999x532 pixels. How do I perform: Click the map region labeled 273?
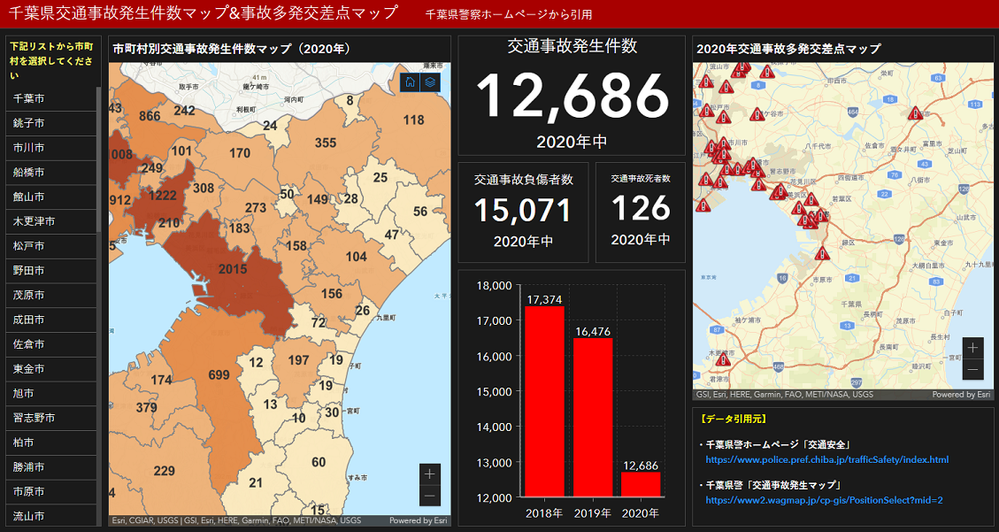[255, 207]
